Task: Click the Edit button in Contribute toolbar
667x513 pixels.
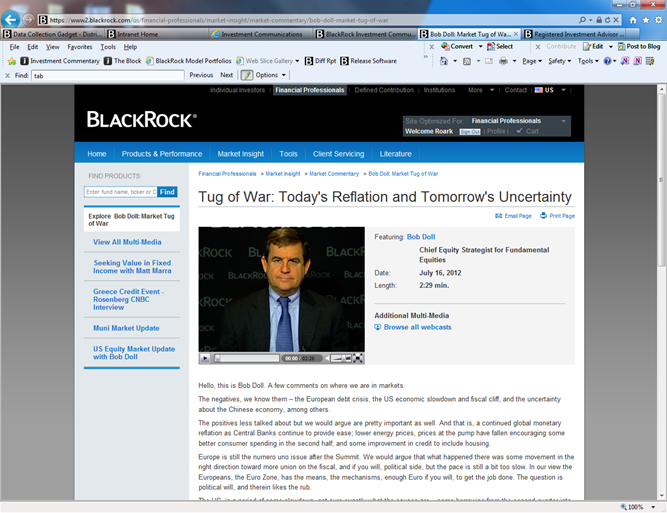Action: click(593, 46)
